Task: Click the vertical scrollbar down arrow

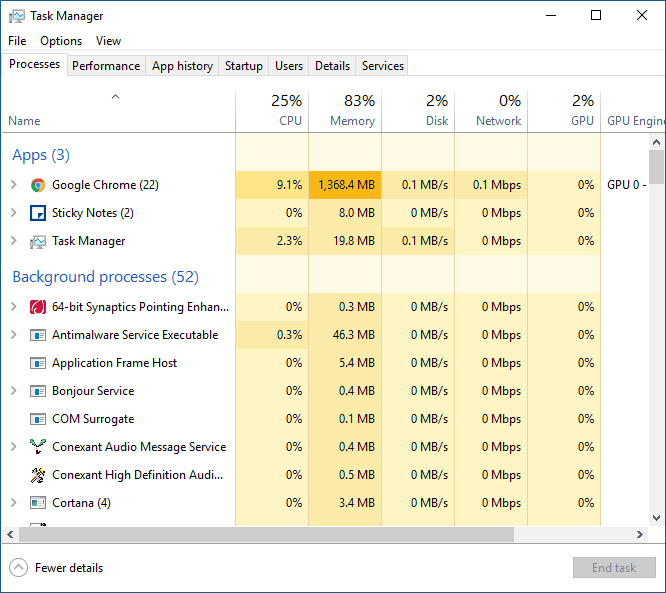Action: click(657, 518)
